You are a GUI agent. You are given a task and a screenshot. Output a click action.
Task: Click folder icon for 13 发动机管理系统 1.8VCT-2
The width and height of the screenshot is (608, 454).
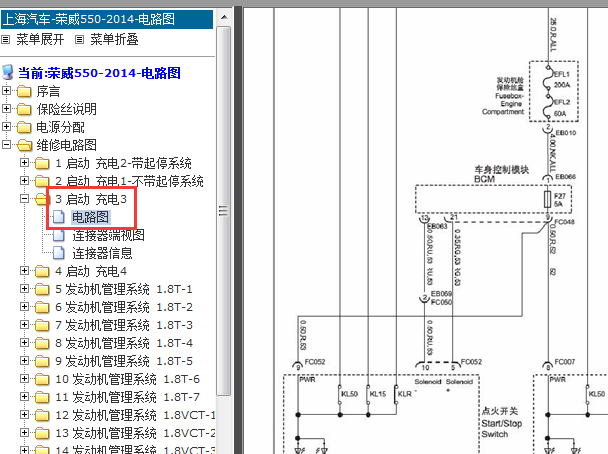tap(42, 433)
